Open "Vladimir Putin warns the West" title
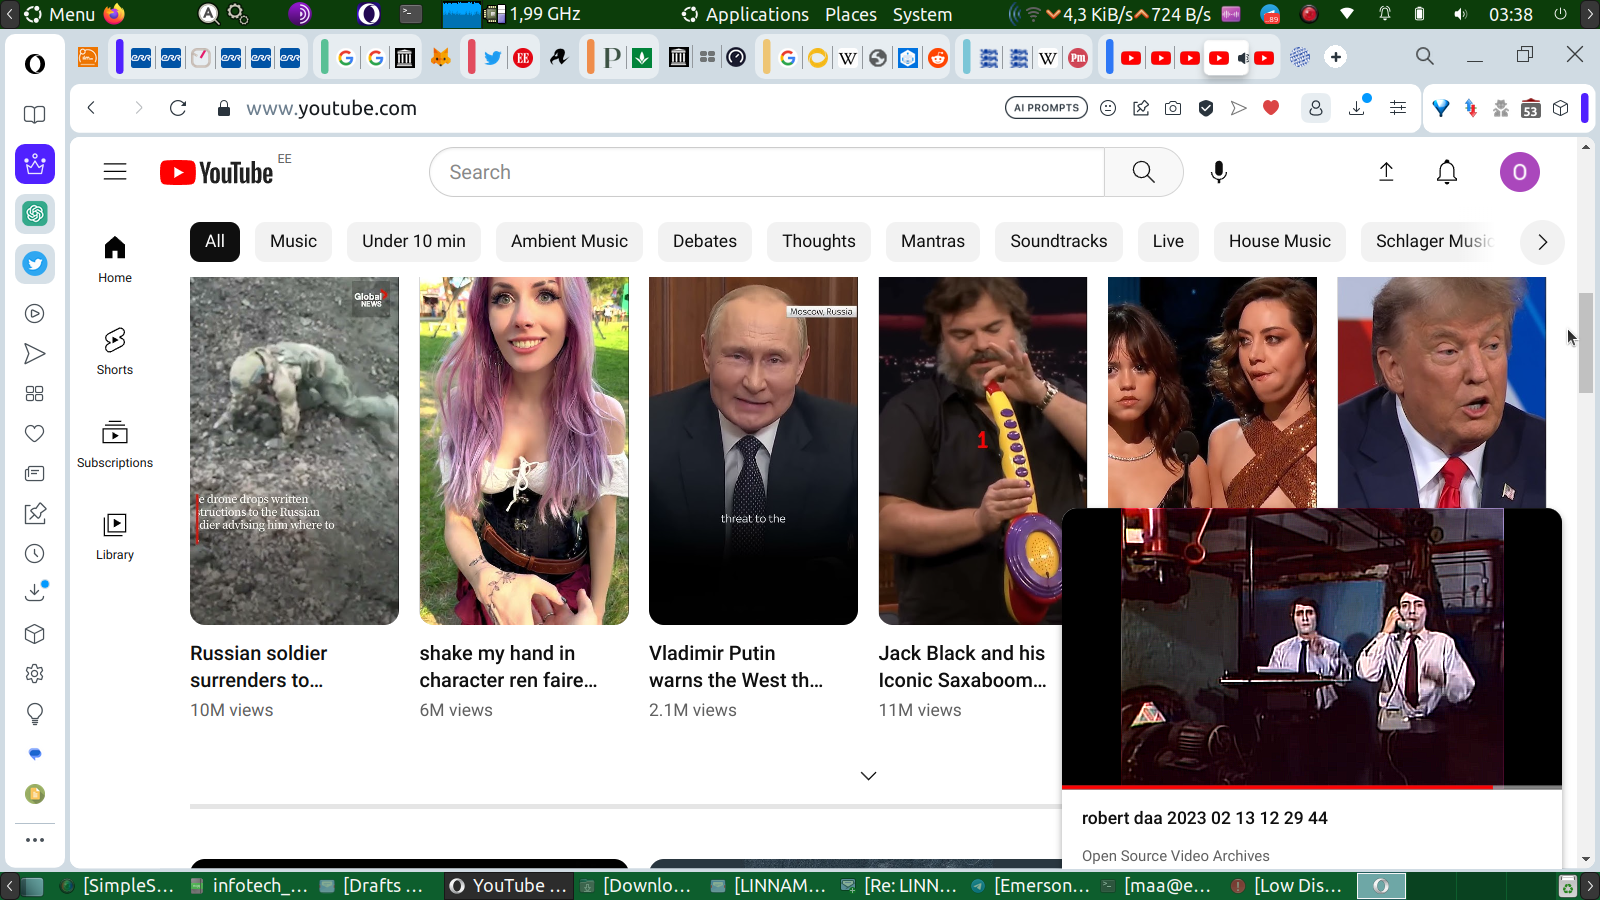This screenshot has height=900, width=1600. 736,666
